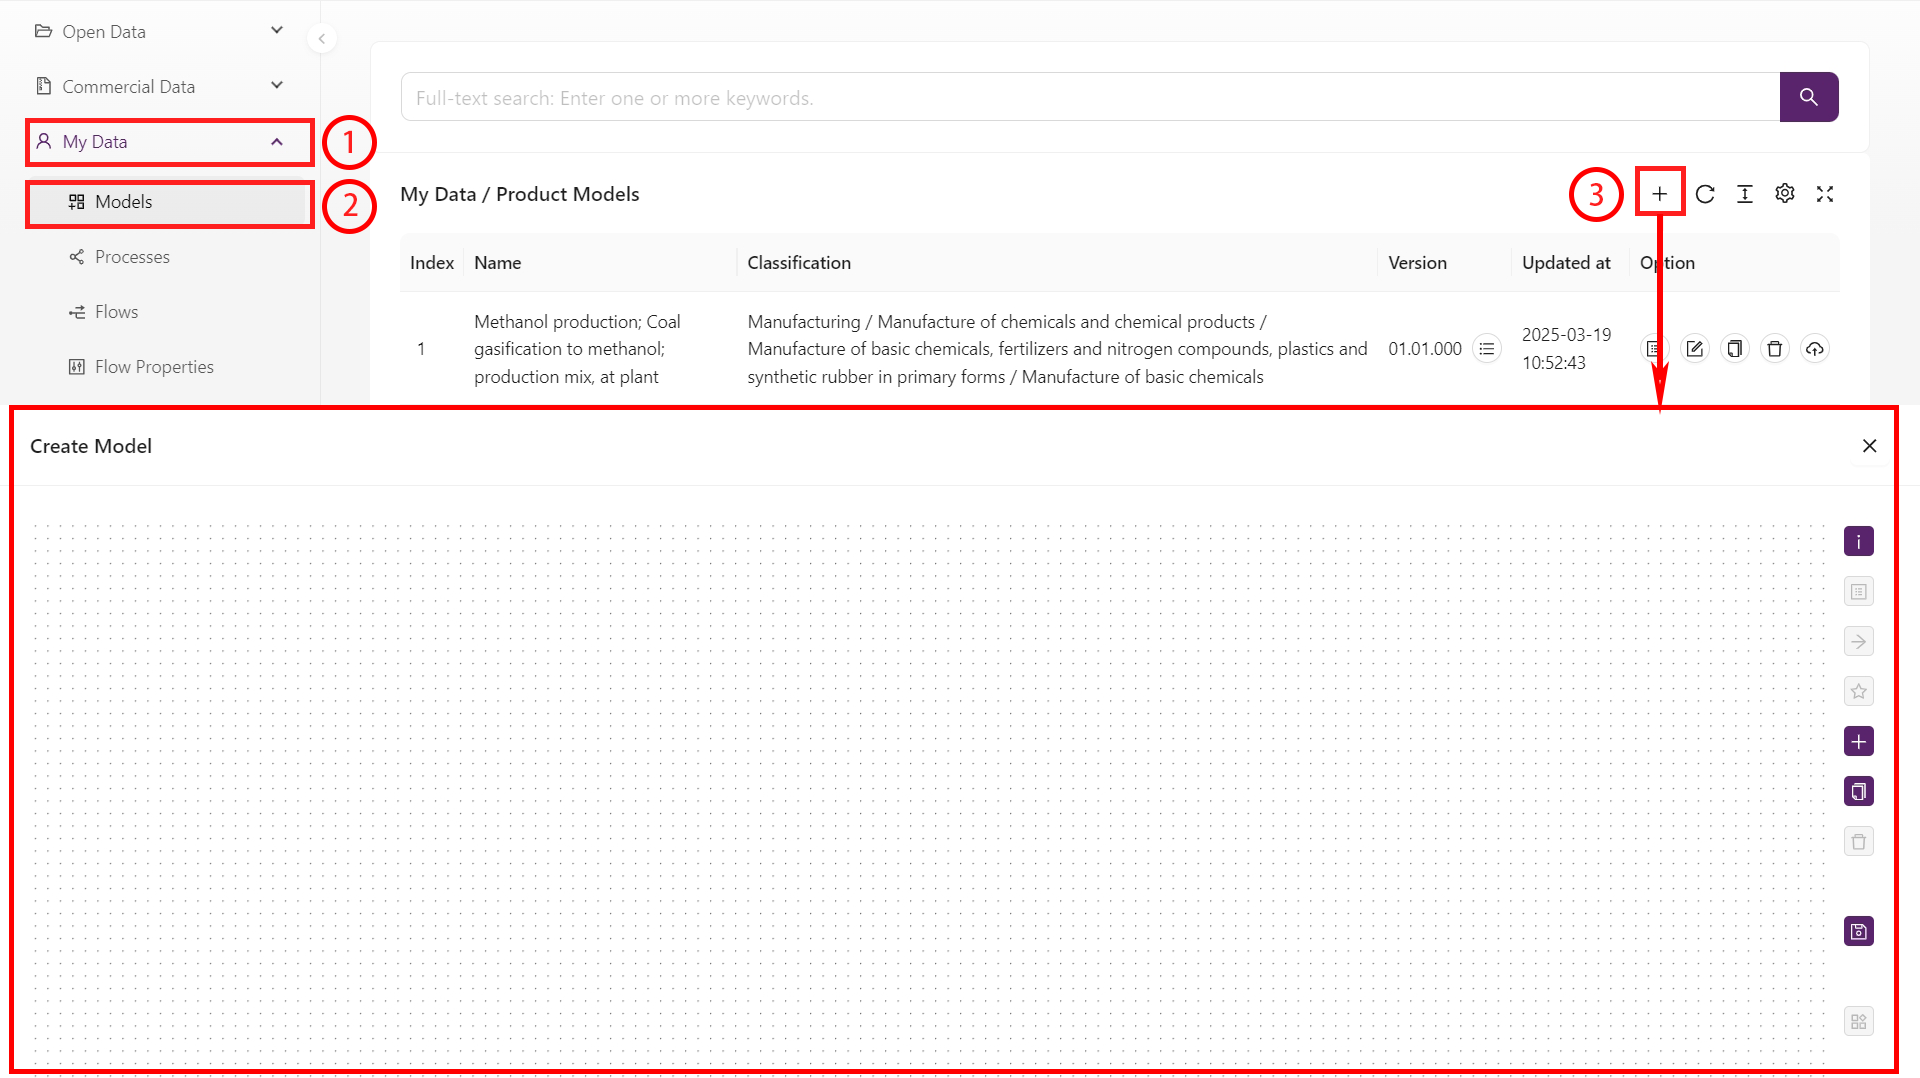This screenshot has height=1078, width=1920.
Task: Collapse the sidebar with the arrow handle
Action: tap(322, 39)
